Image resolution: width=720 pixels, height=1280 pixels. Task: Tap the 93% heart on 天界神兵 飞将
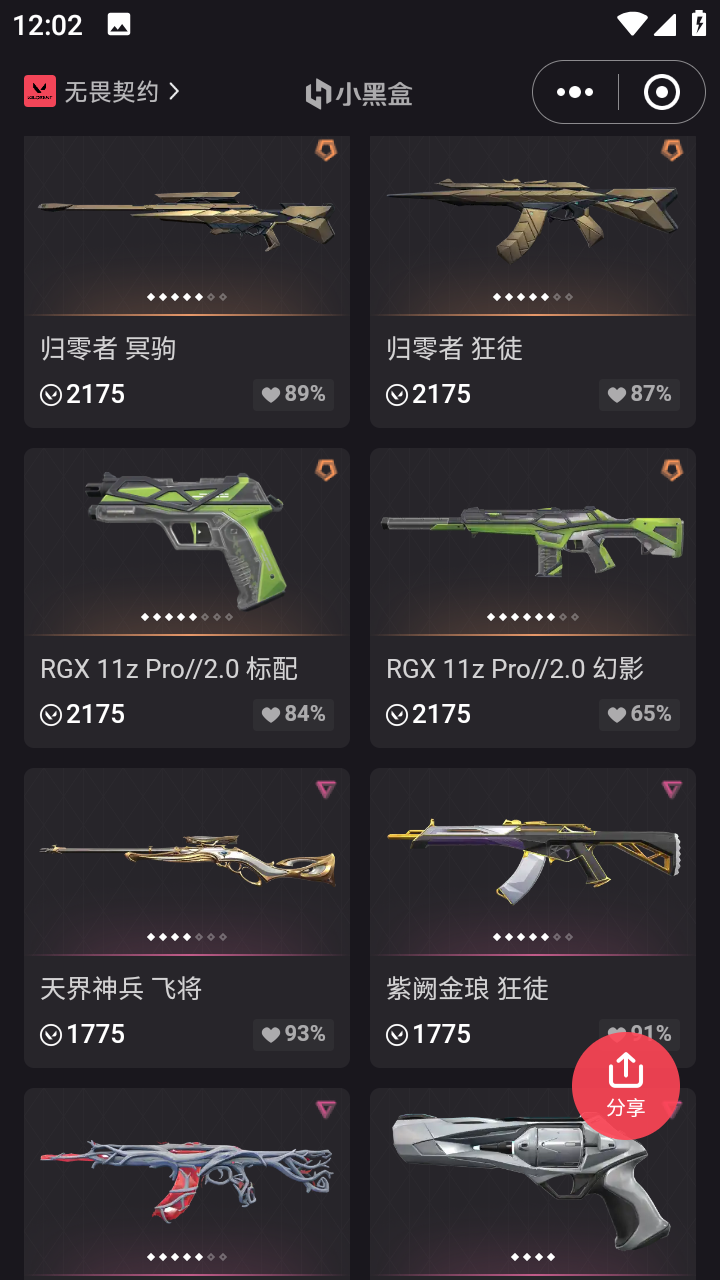click(x=293, y=1034)
